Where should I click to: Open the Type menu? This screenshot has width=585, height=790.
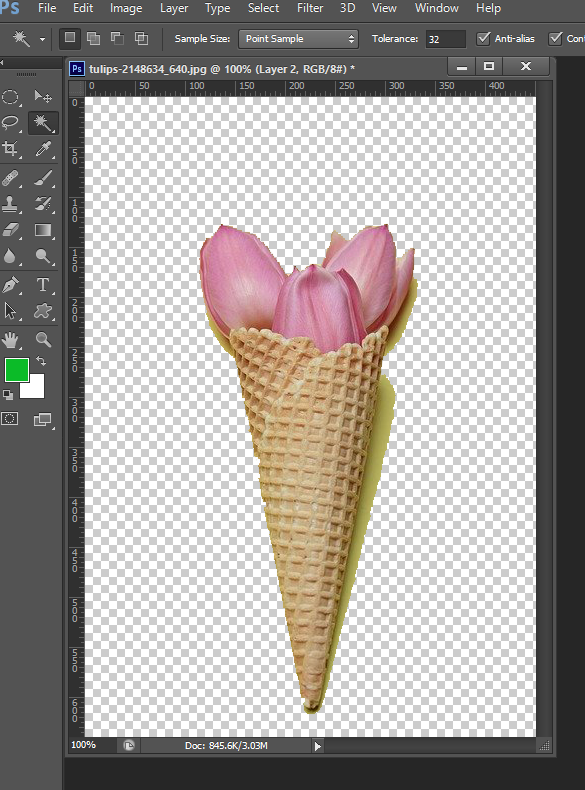(x=217, y=8)
